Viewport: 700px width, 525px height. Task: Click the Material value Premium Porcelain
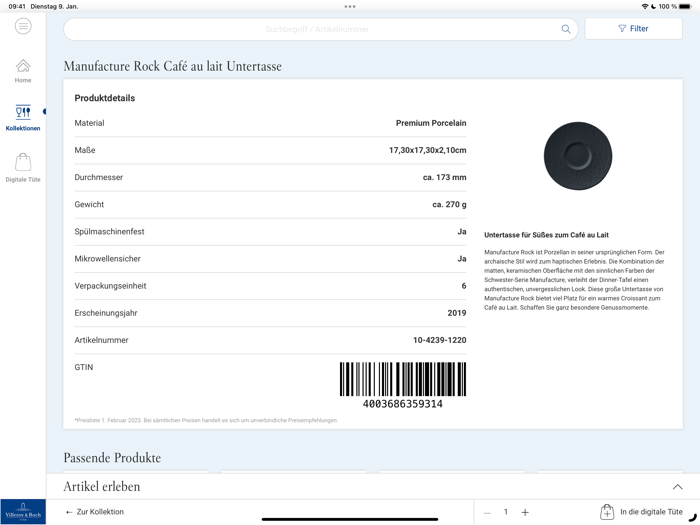(431, 123)
